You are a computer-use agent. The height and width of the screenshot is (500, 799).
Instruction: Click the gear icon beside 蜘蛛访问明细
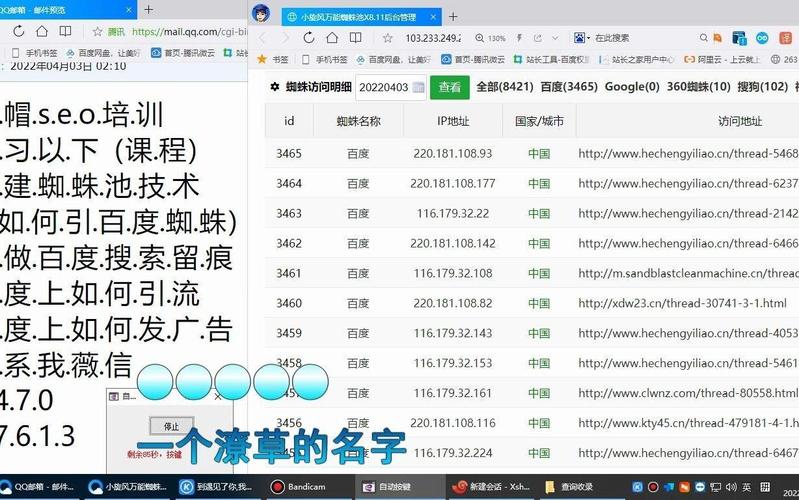pos(275,87)
